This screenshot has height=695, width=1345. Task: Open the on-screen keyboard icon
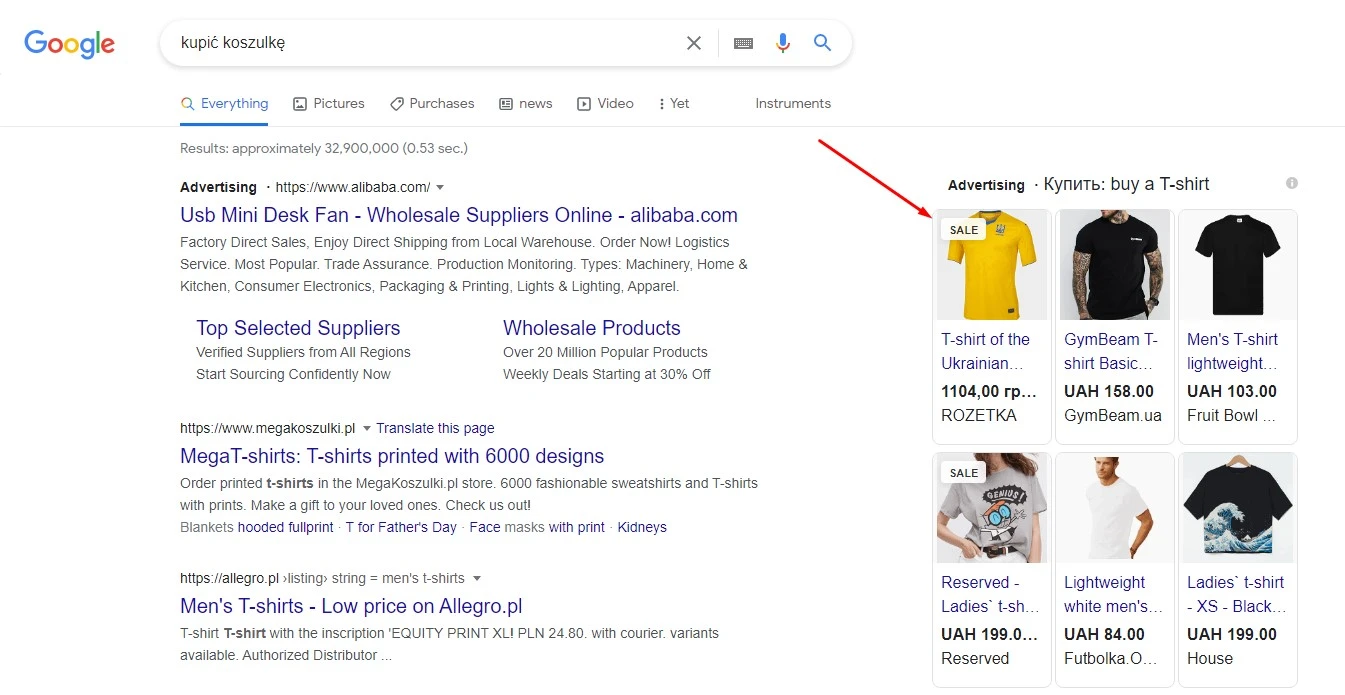click(x=743, y=43)
